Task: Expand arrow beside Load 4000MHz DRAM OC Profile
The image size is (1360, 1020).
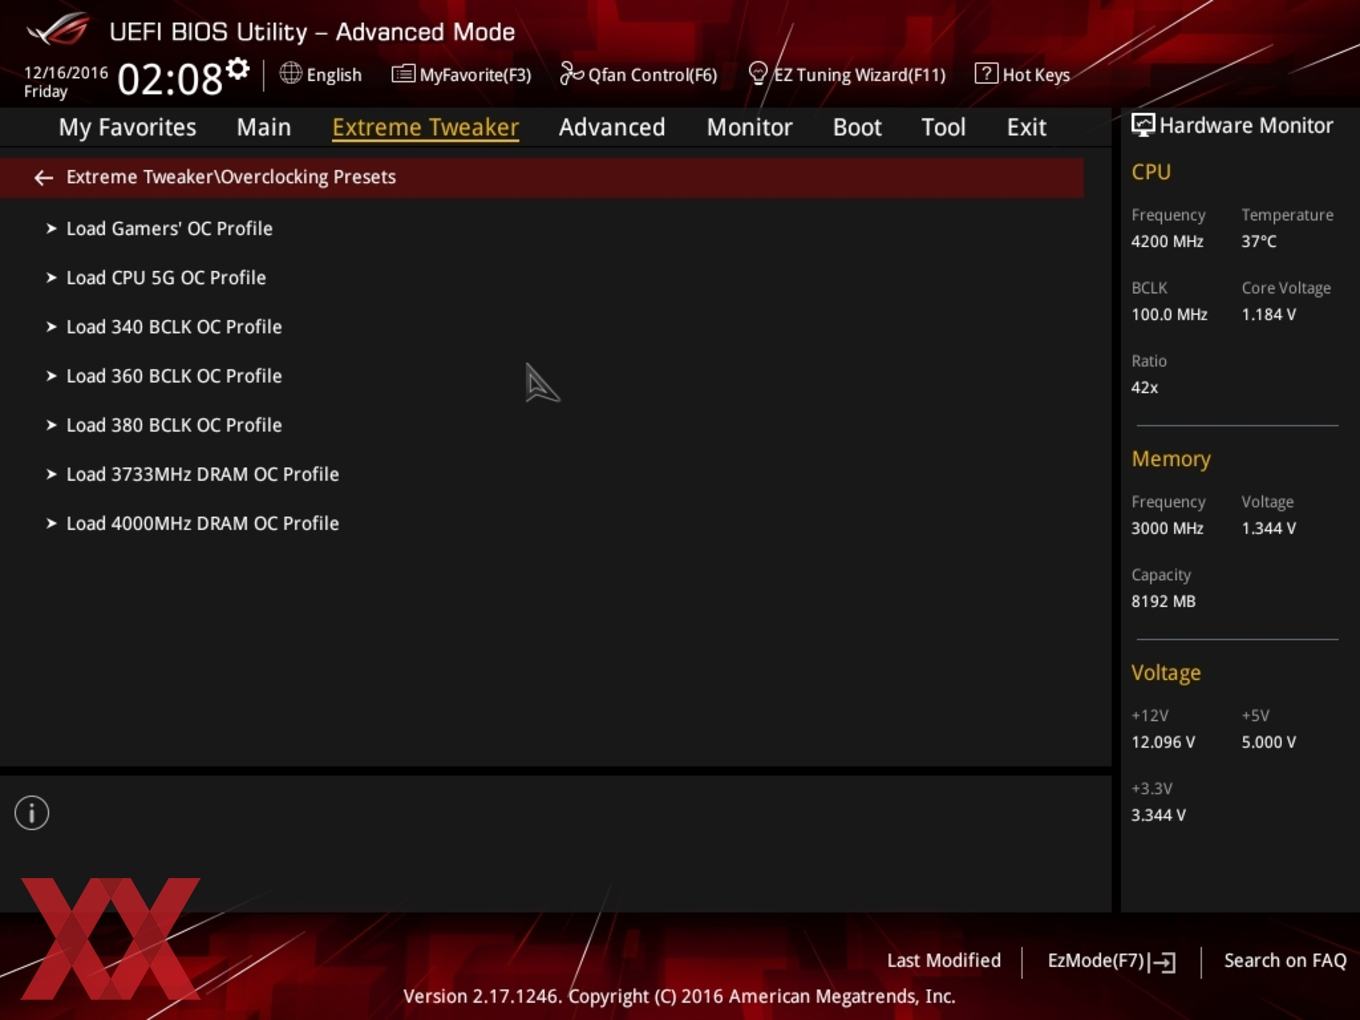Action: tap(51, 522)
